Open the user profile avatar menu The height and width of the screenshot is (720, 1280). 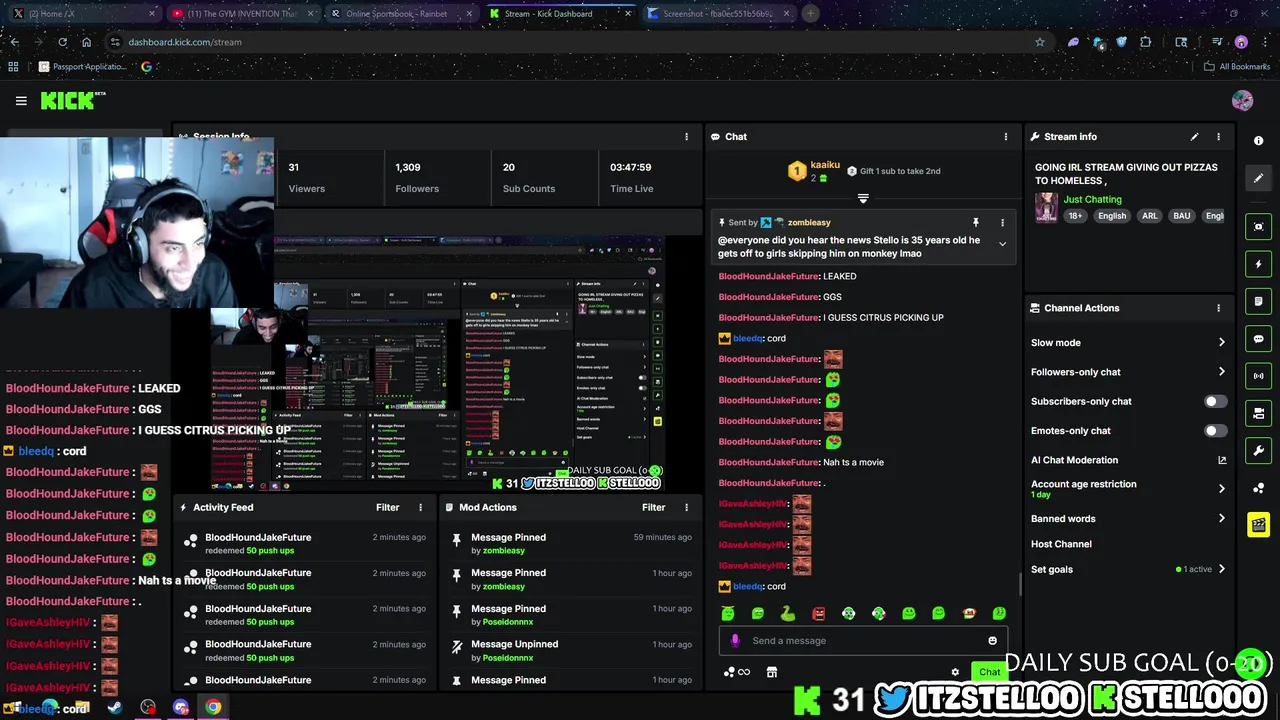(x=1242, y=100)
